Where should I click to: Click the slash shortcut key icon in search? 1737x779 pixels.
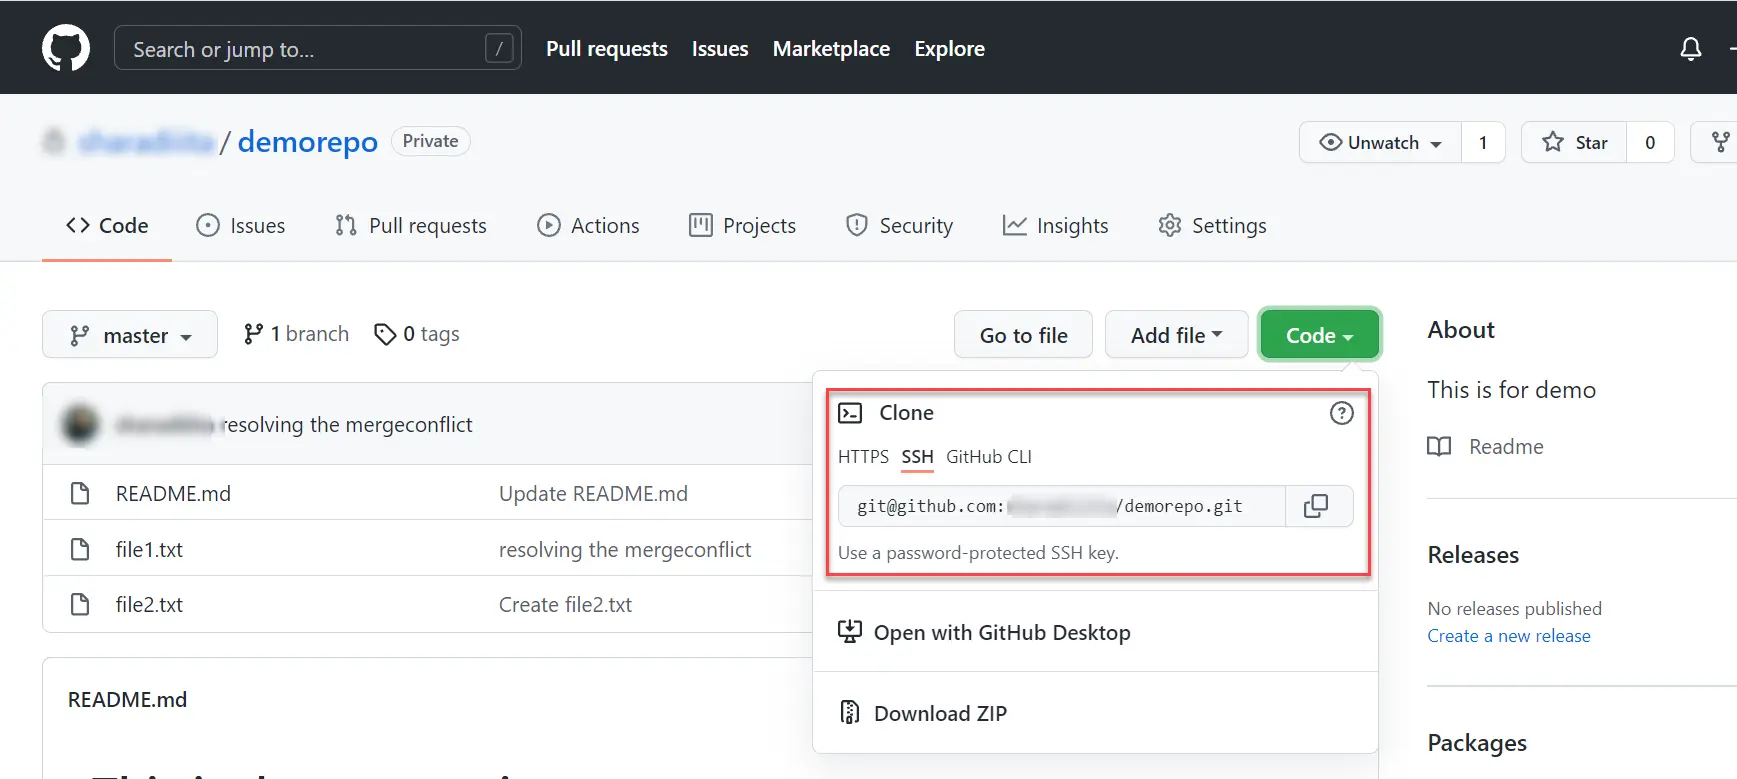[499, 48]
